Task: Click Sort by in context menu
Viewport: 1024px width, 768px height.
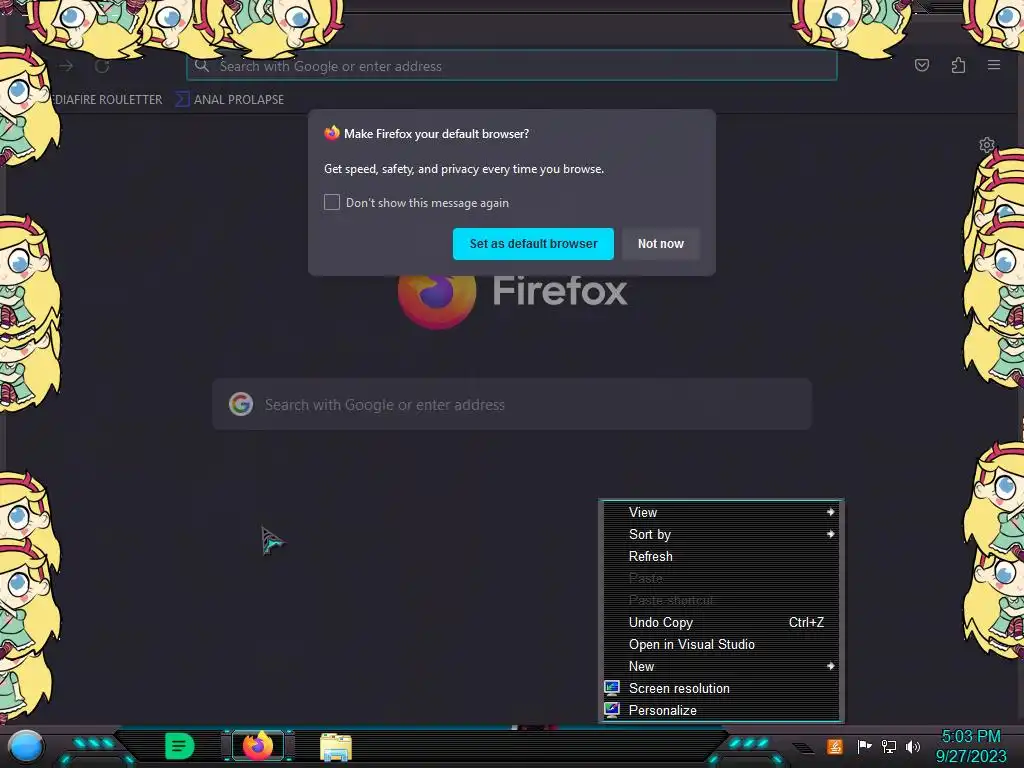Action: click(721, 534)
